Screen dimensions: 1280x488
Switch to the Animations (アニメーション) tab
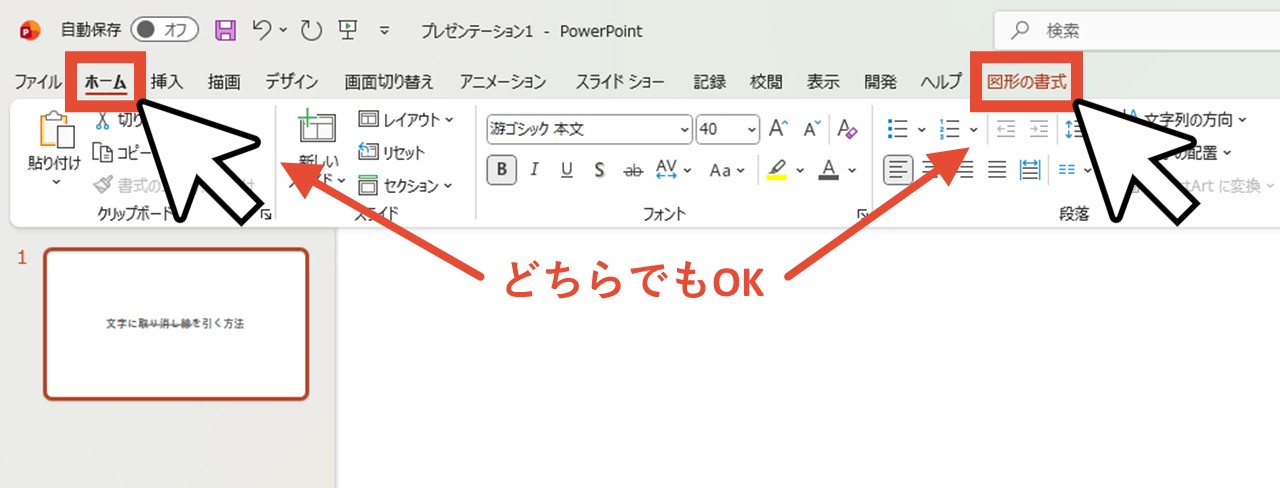[503, 82]
